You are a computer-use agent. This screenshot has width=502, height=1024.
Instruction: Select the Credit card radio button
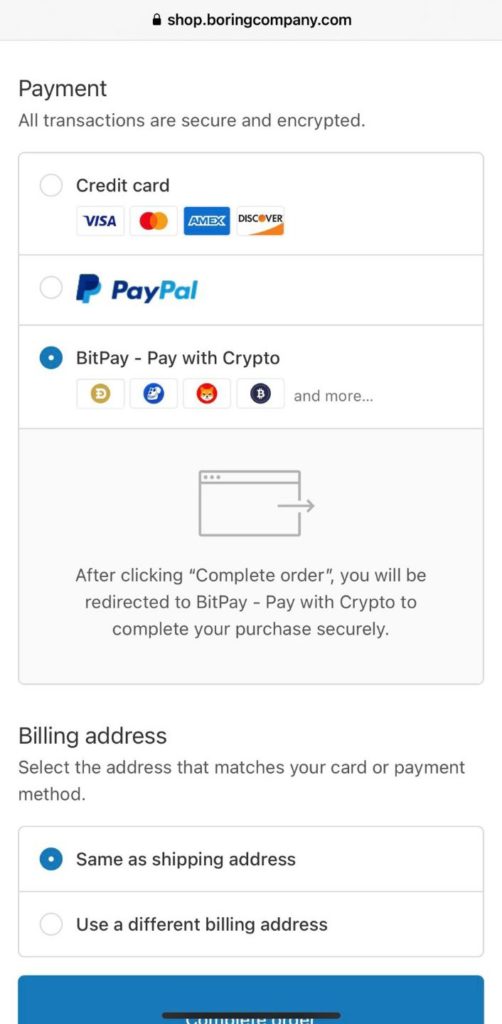coord(51,185)
